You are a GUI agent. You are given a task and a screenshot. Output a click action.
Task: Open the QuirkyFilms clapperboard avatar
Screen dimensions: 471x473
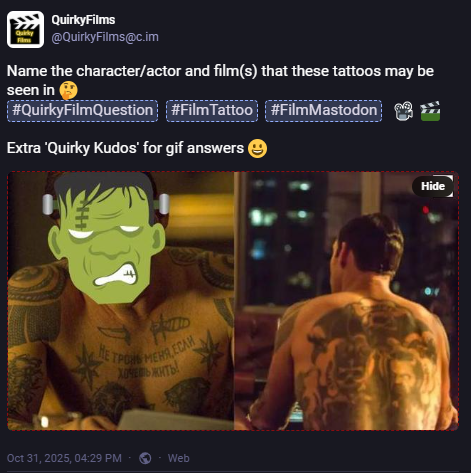[x=25, y=29]
